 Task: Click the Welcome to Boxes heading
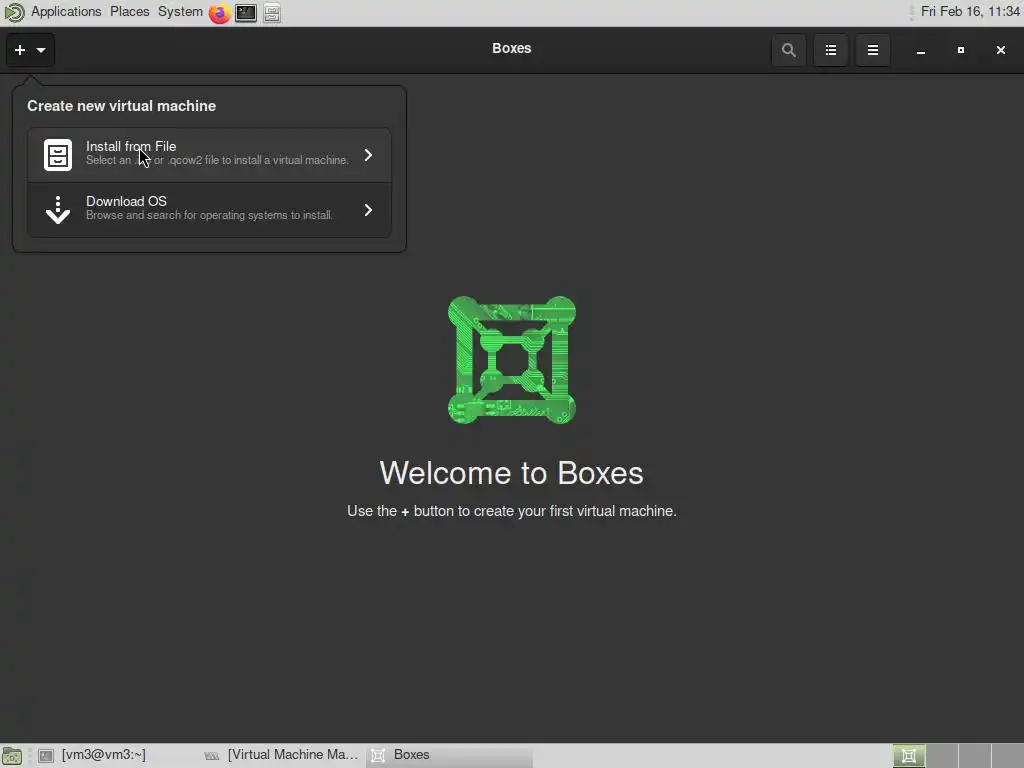(511, 473)
